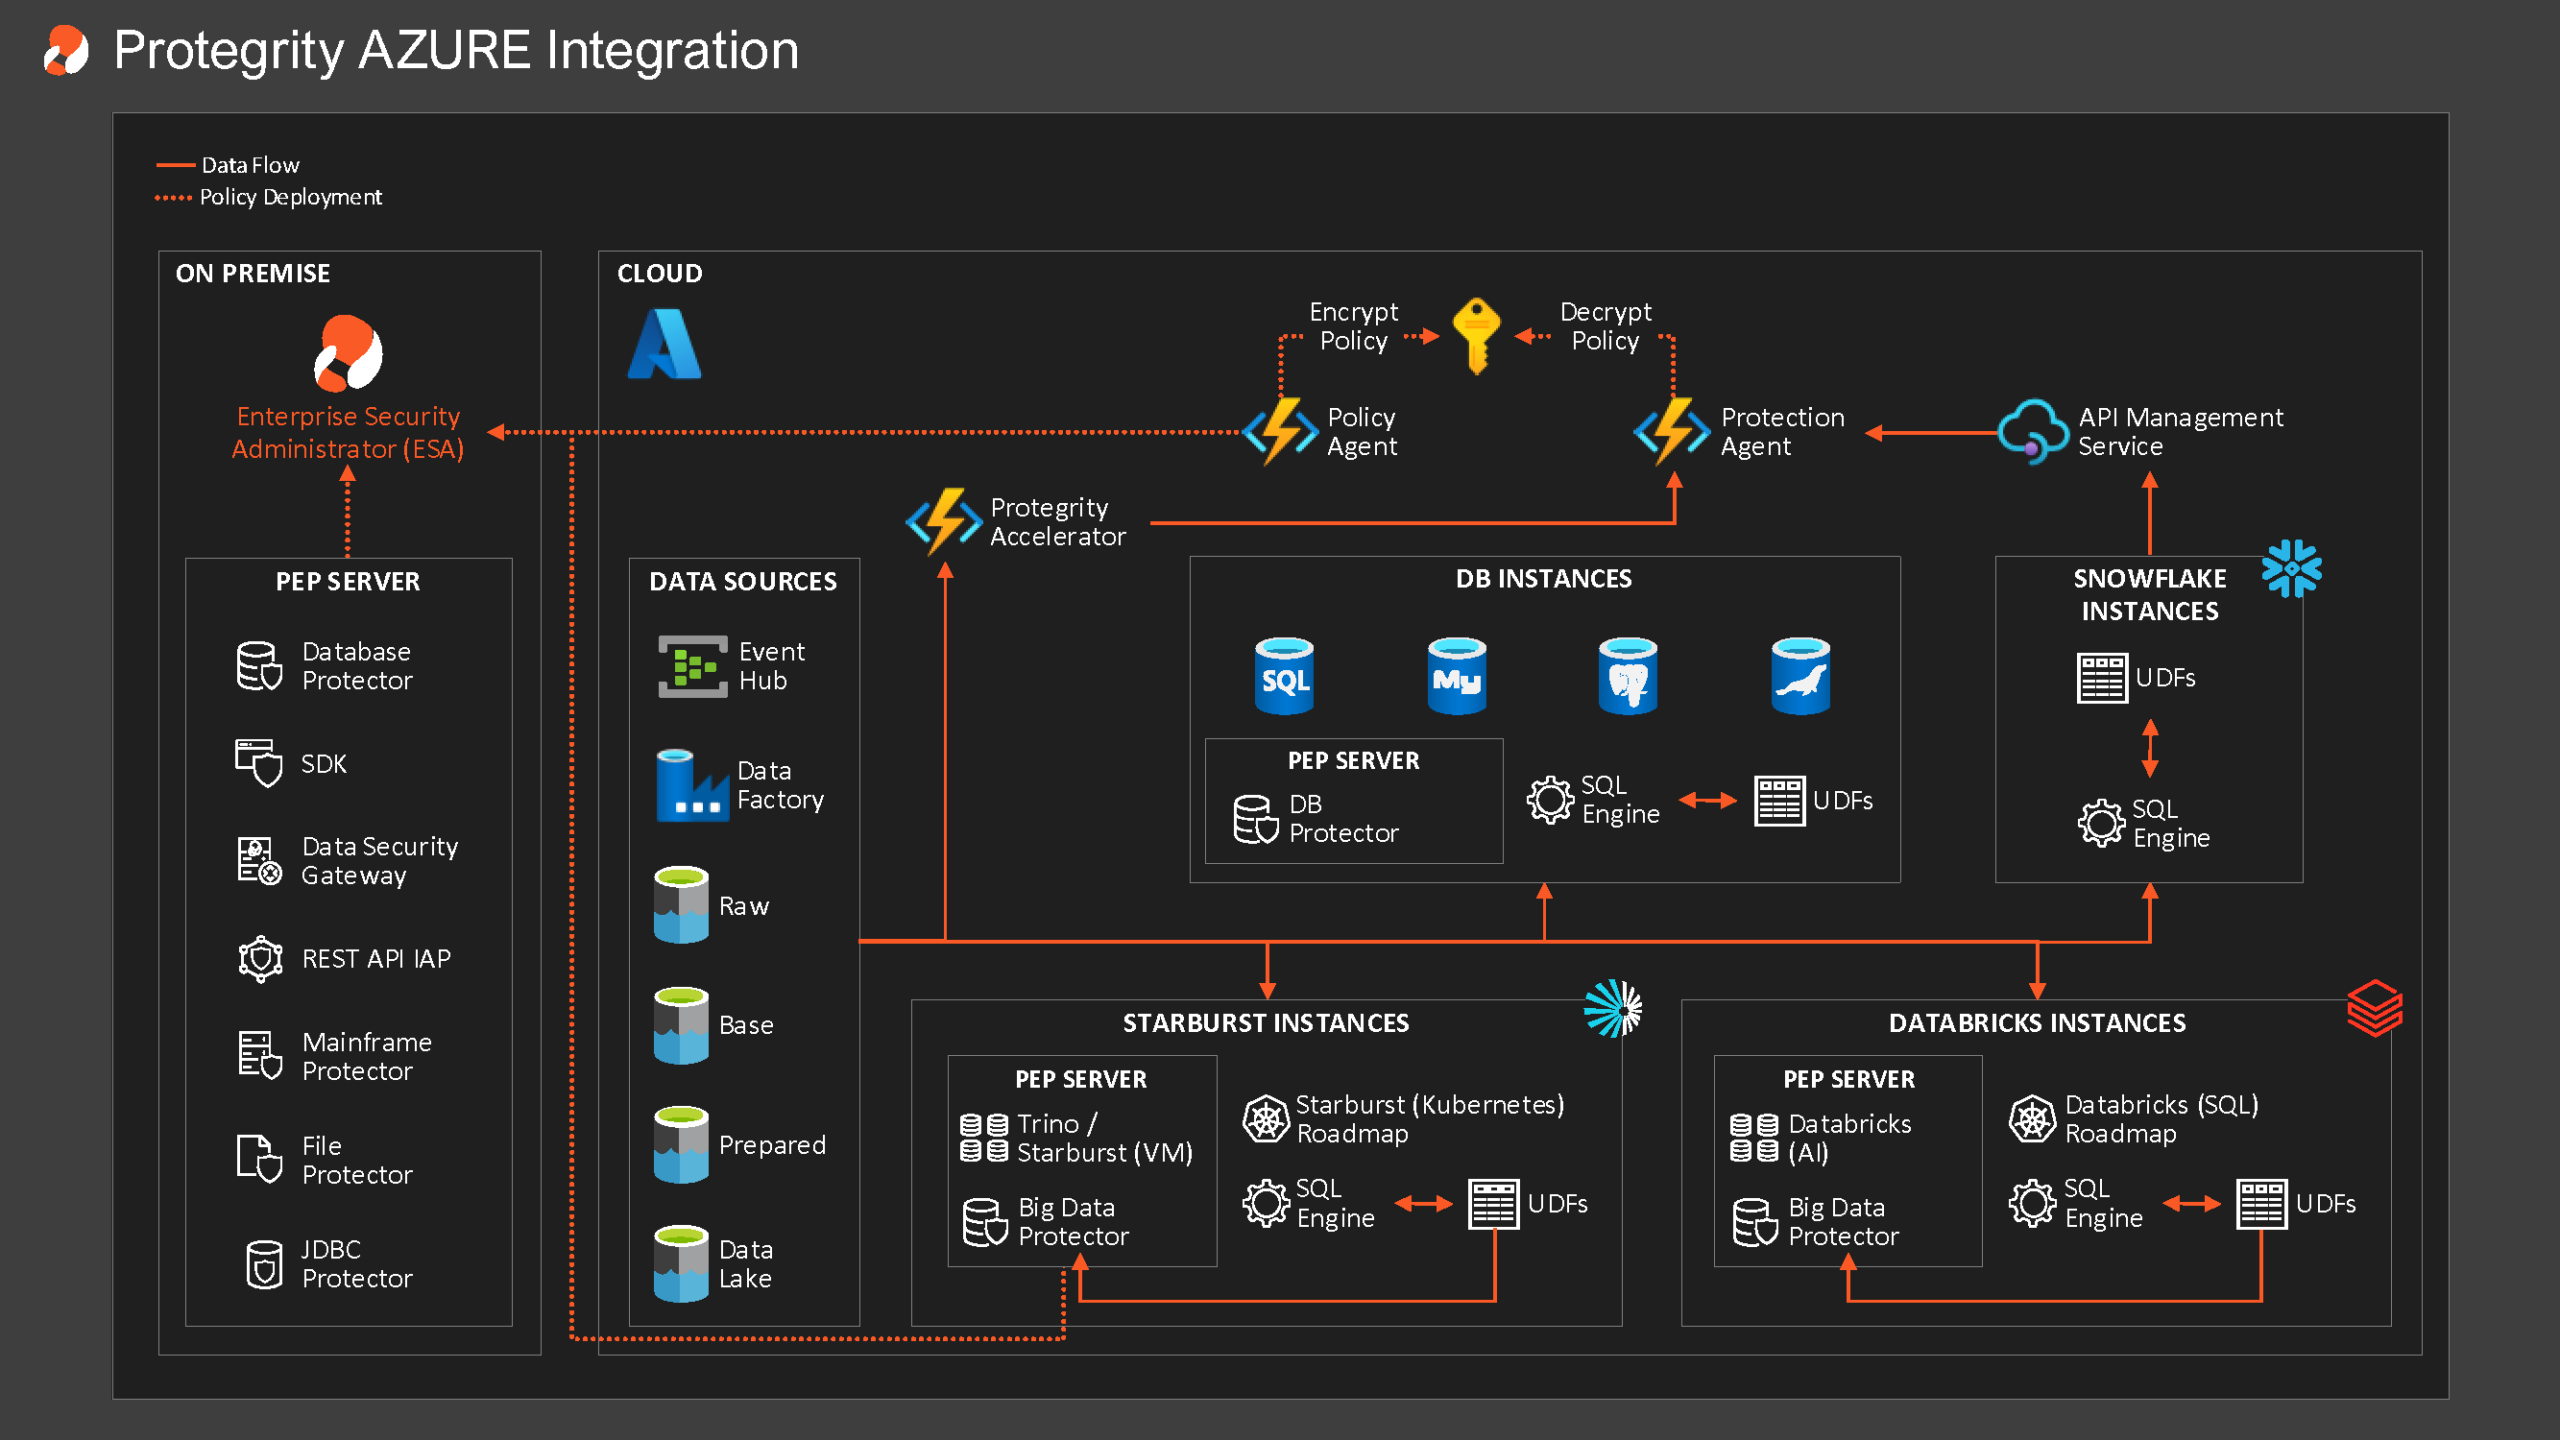Viewport: 2560px width, 1440px height.
Task: Click the Raw storage bucket icon
Action: tap(681, 905)
